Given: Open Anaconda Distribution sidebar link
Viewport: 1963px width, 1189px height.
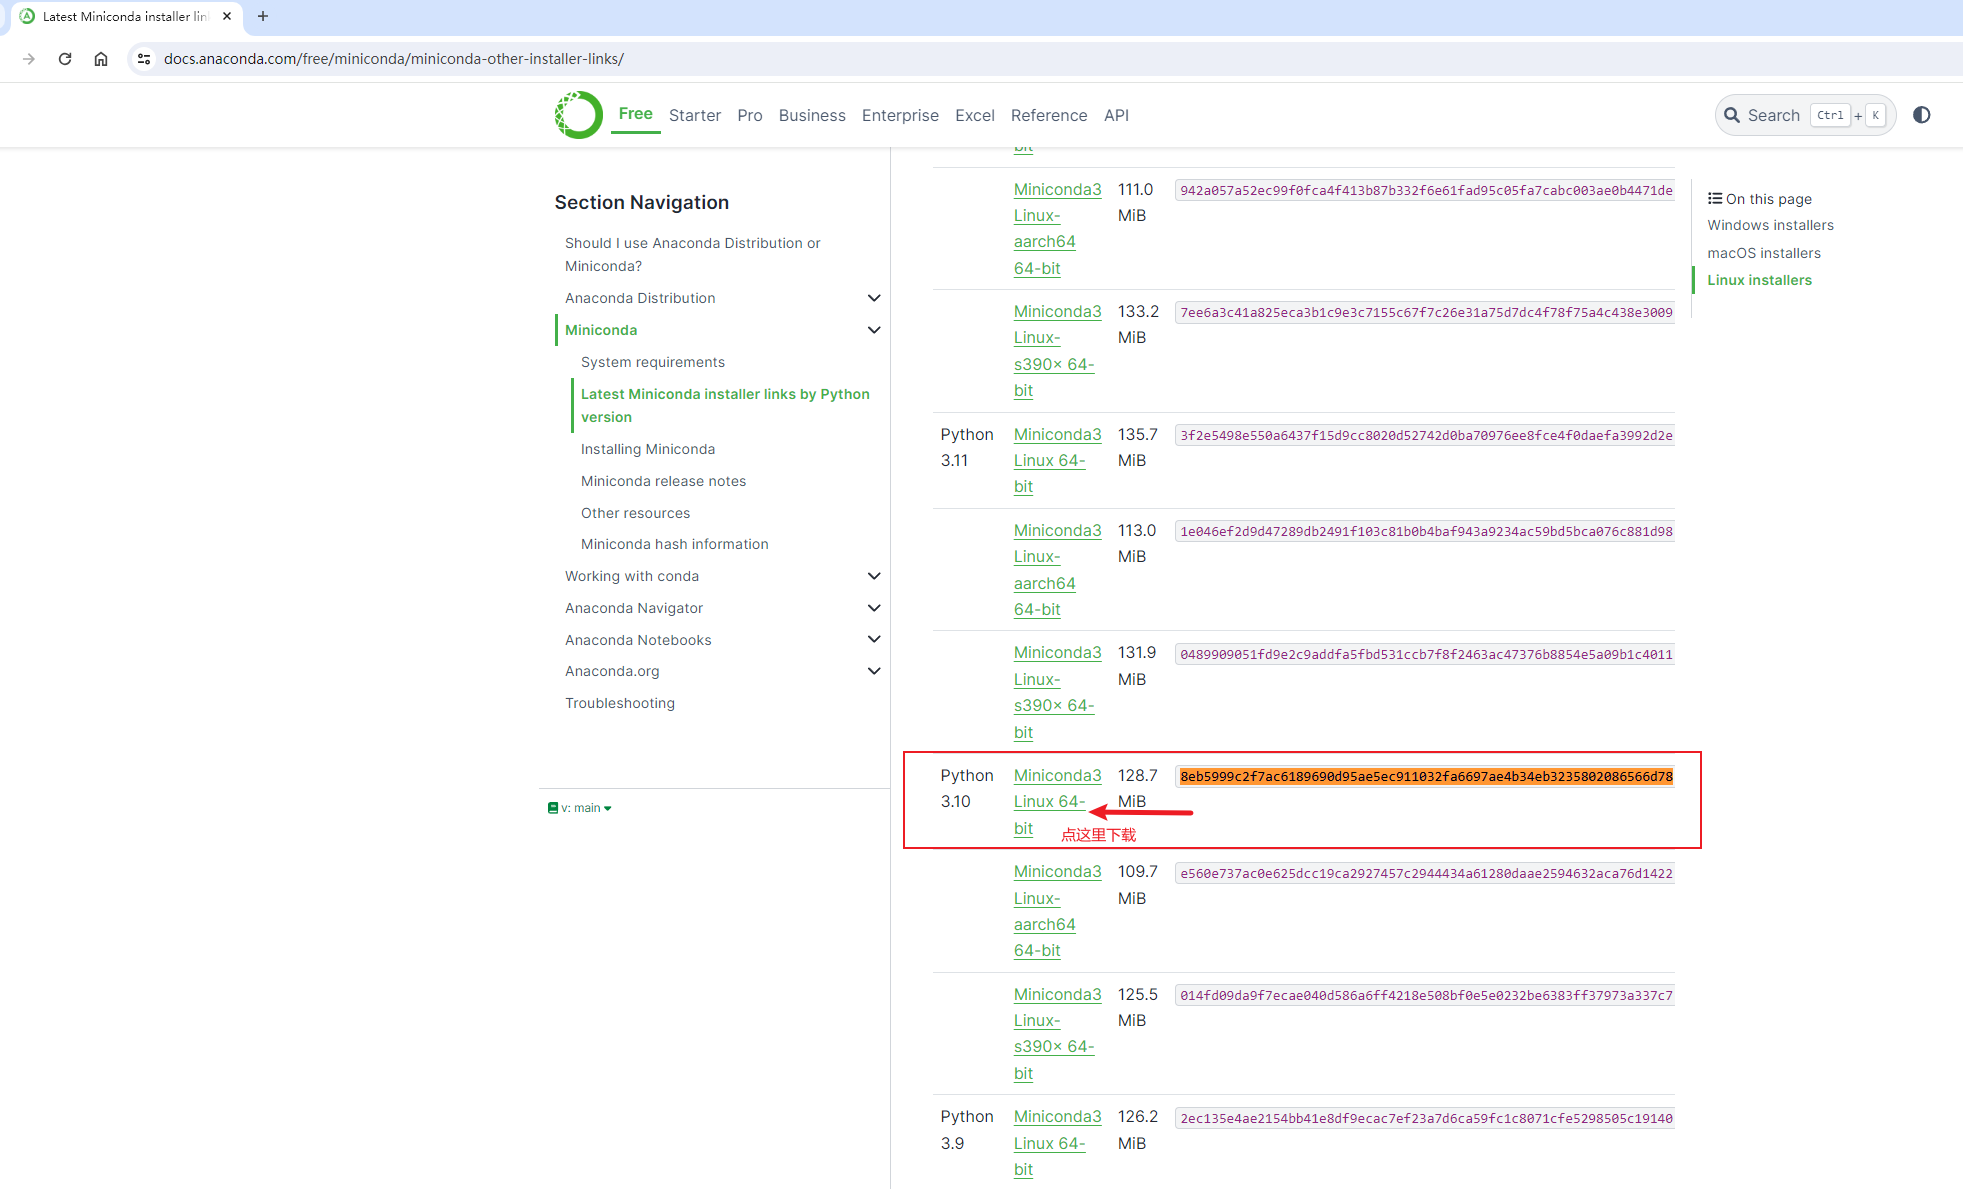Looking at the screenshot, I should tap(640, 298).
